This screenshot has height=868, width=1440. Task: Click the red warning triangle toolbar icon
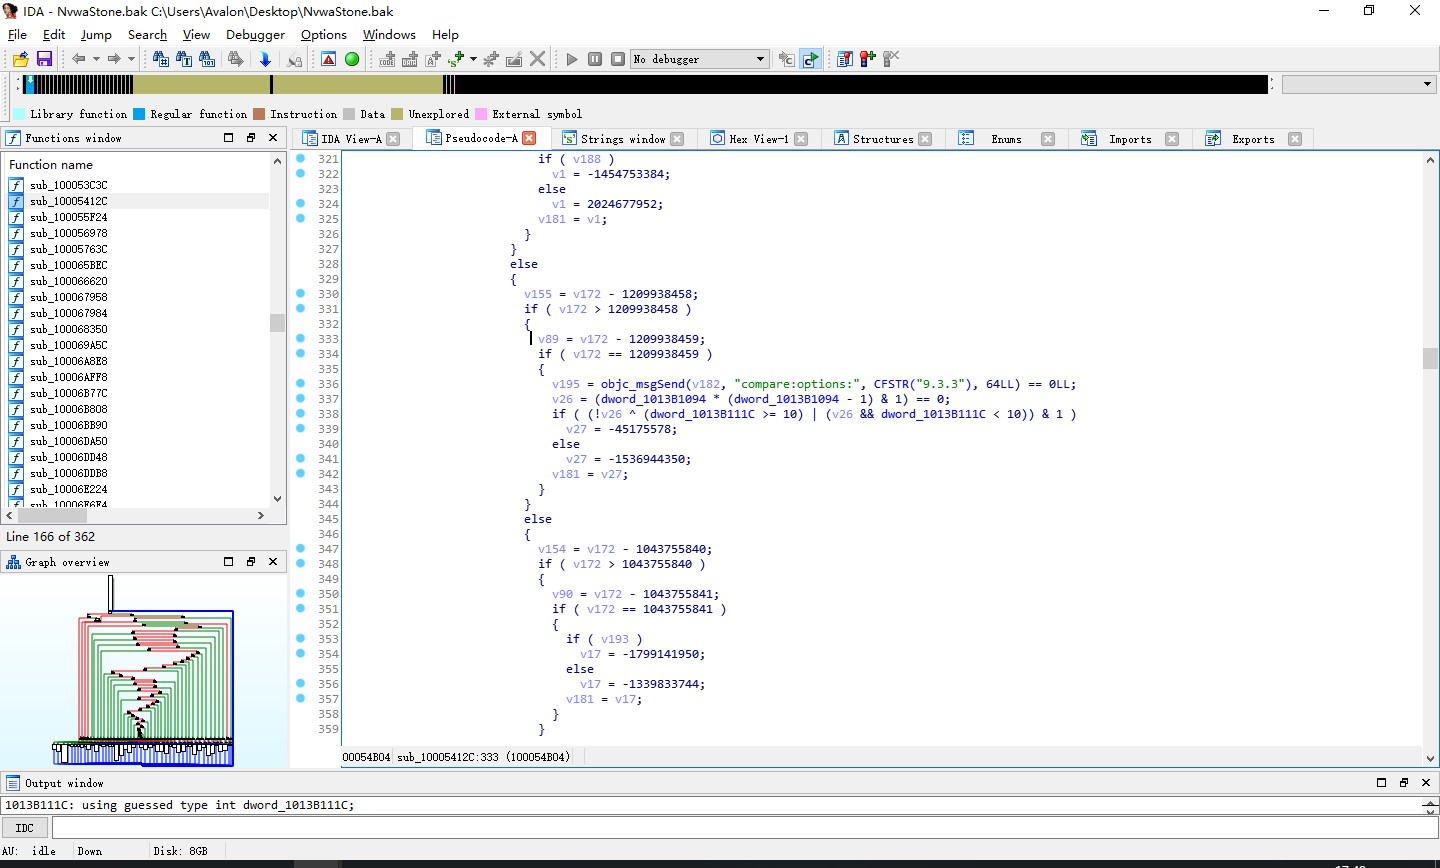pyautogui.click(x=329, y=59)
